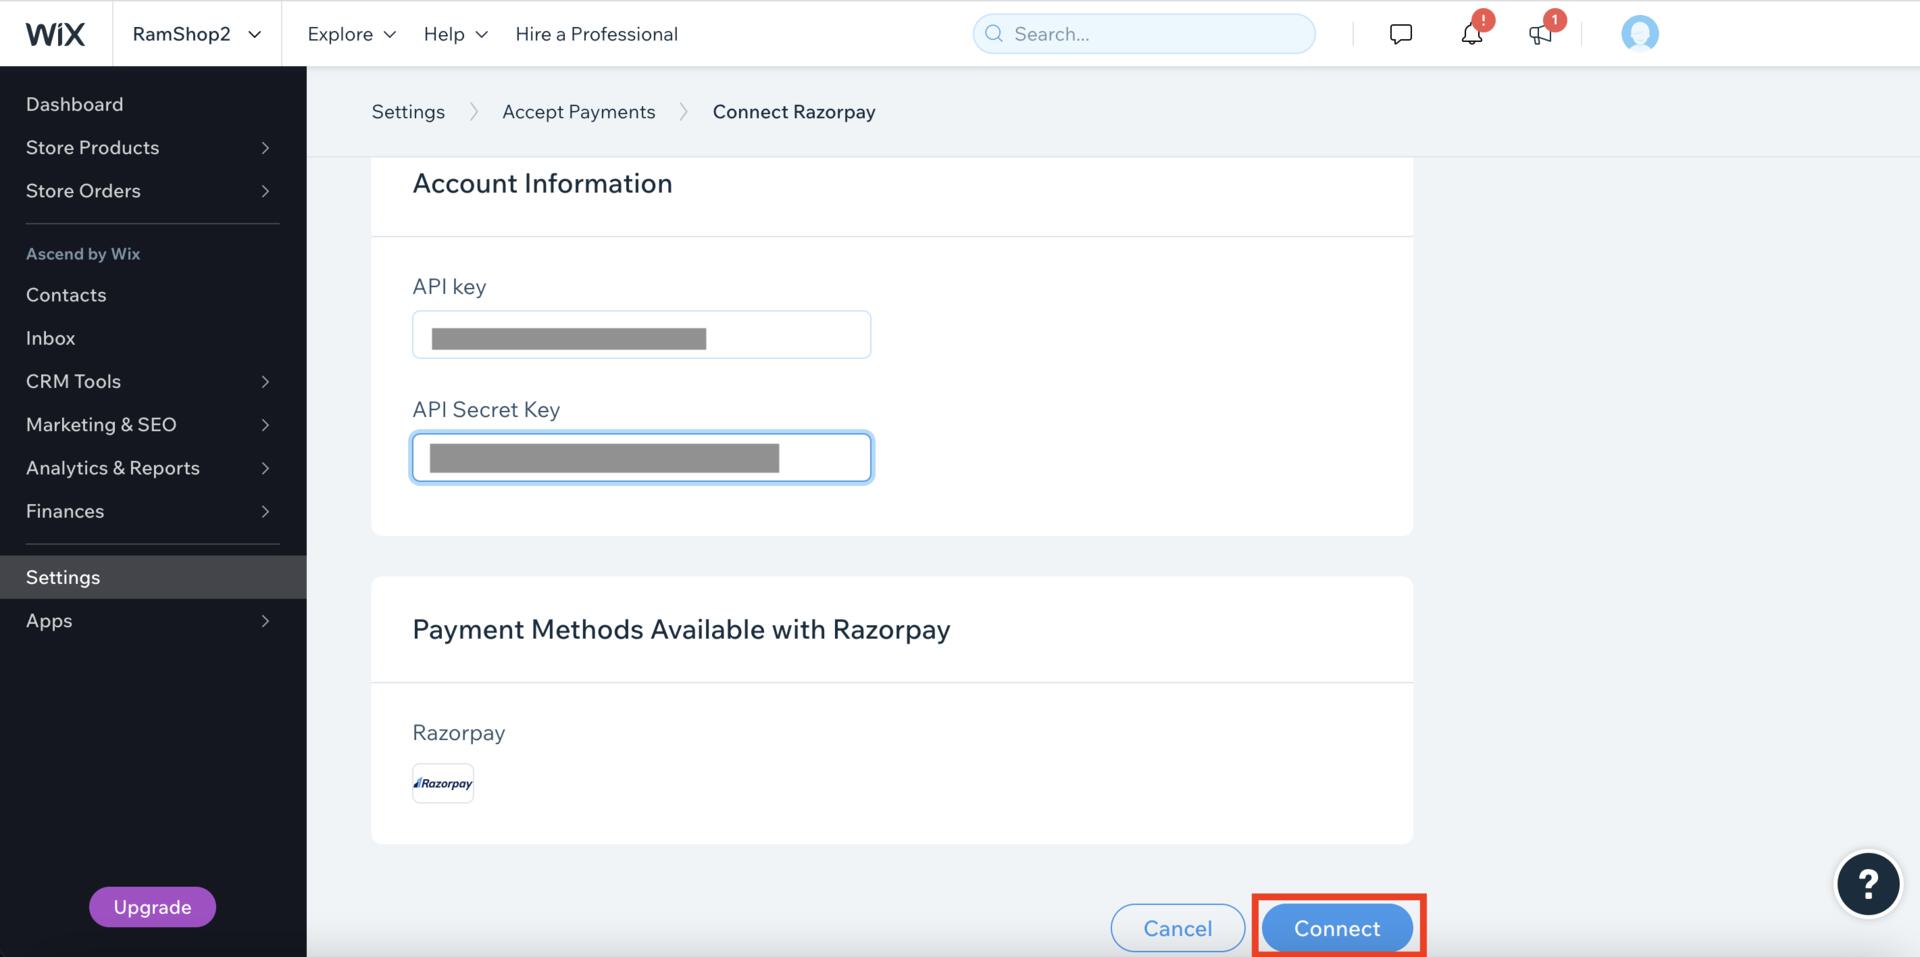Click Connect Razorpay breadcrumb text
The width and height of the screenshot is (1920, 957).
(794, 112)
